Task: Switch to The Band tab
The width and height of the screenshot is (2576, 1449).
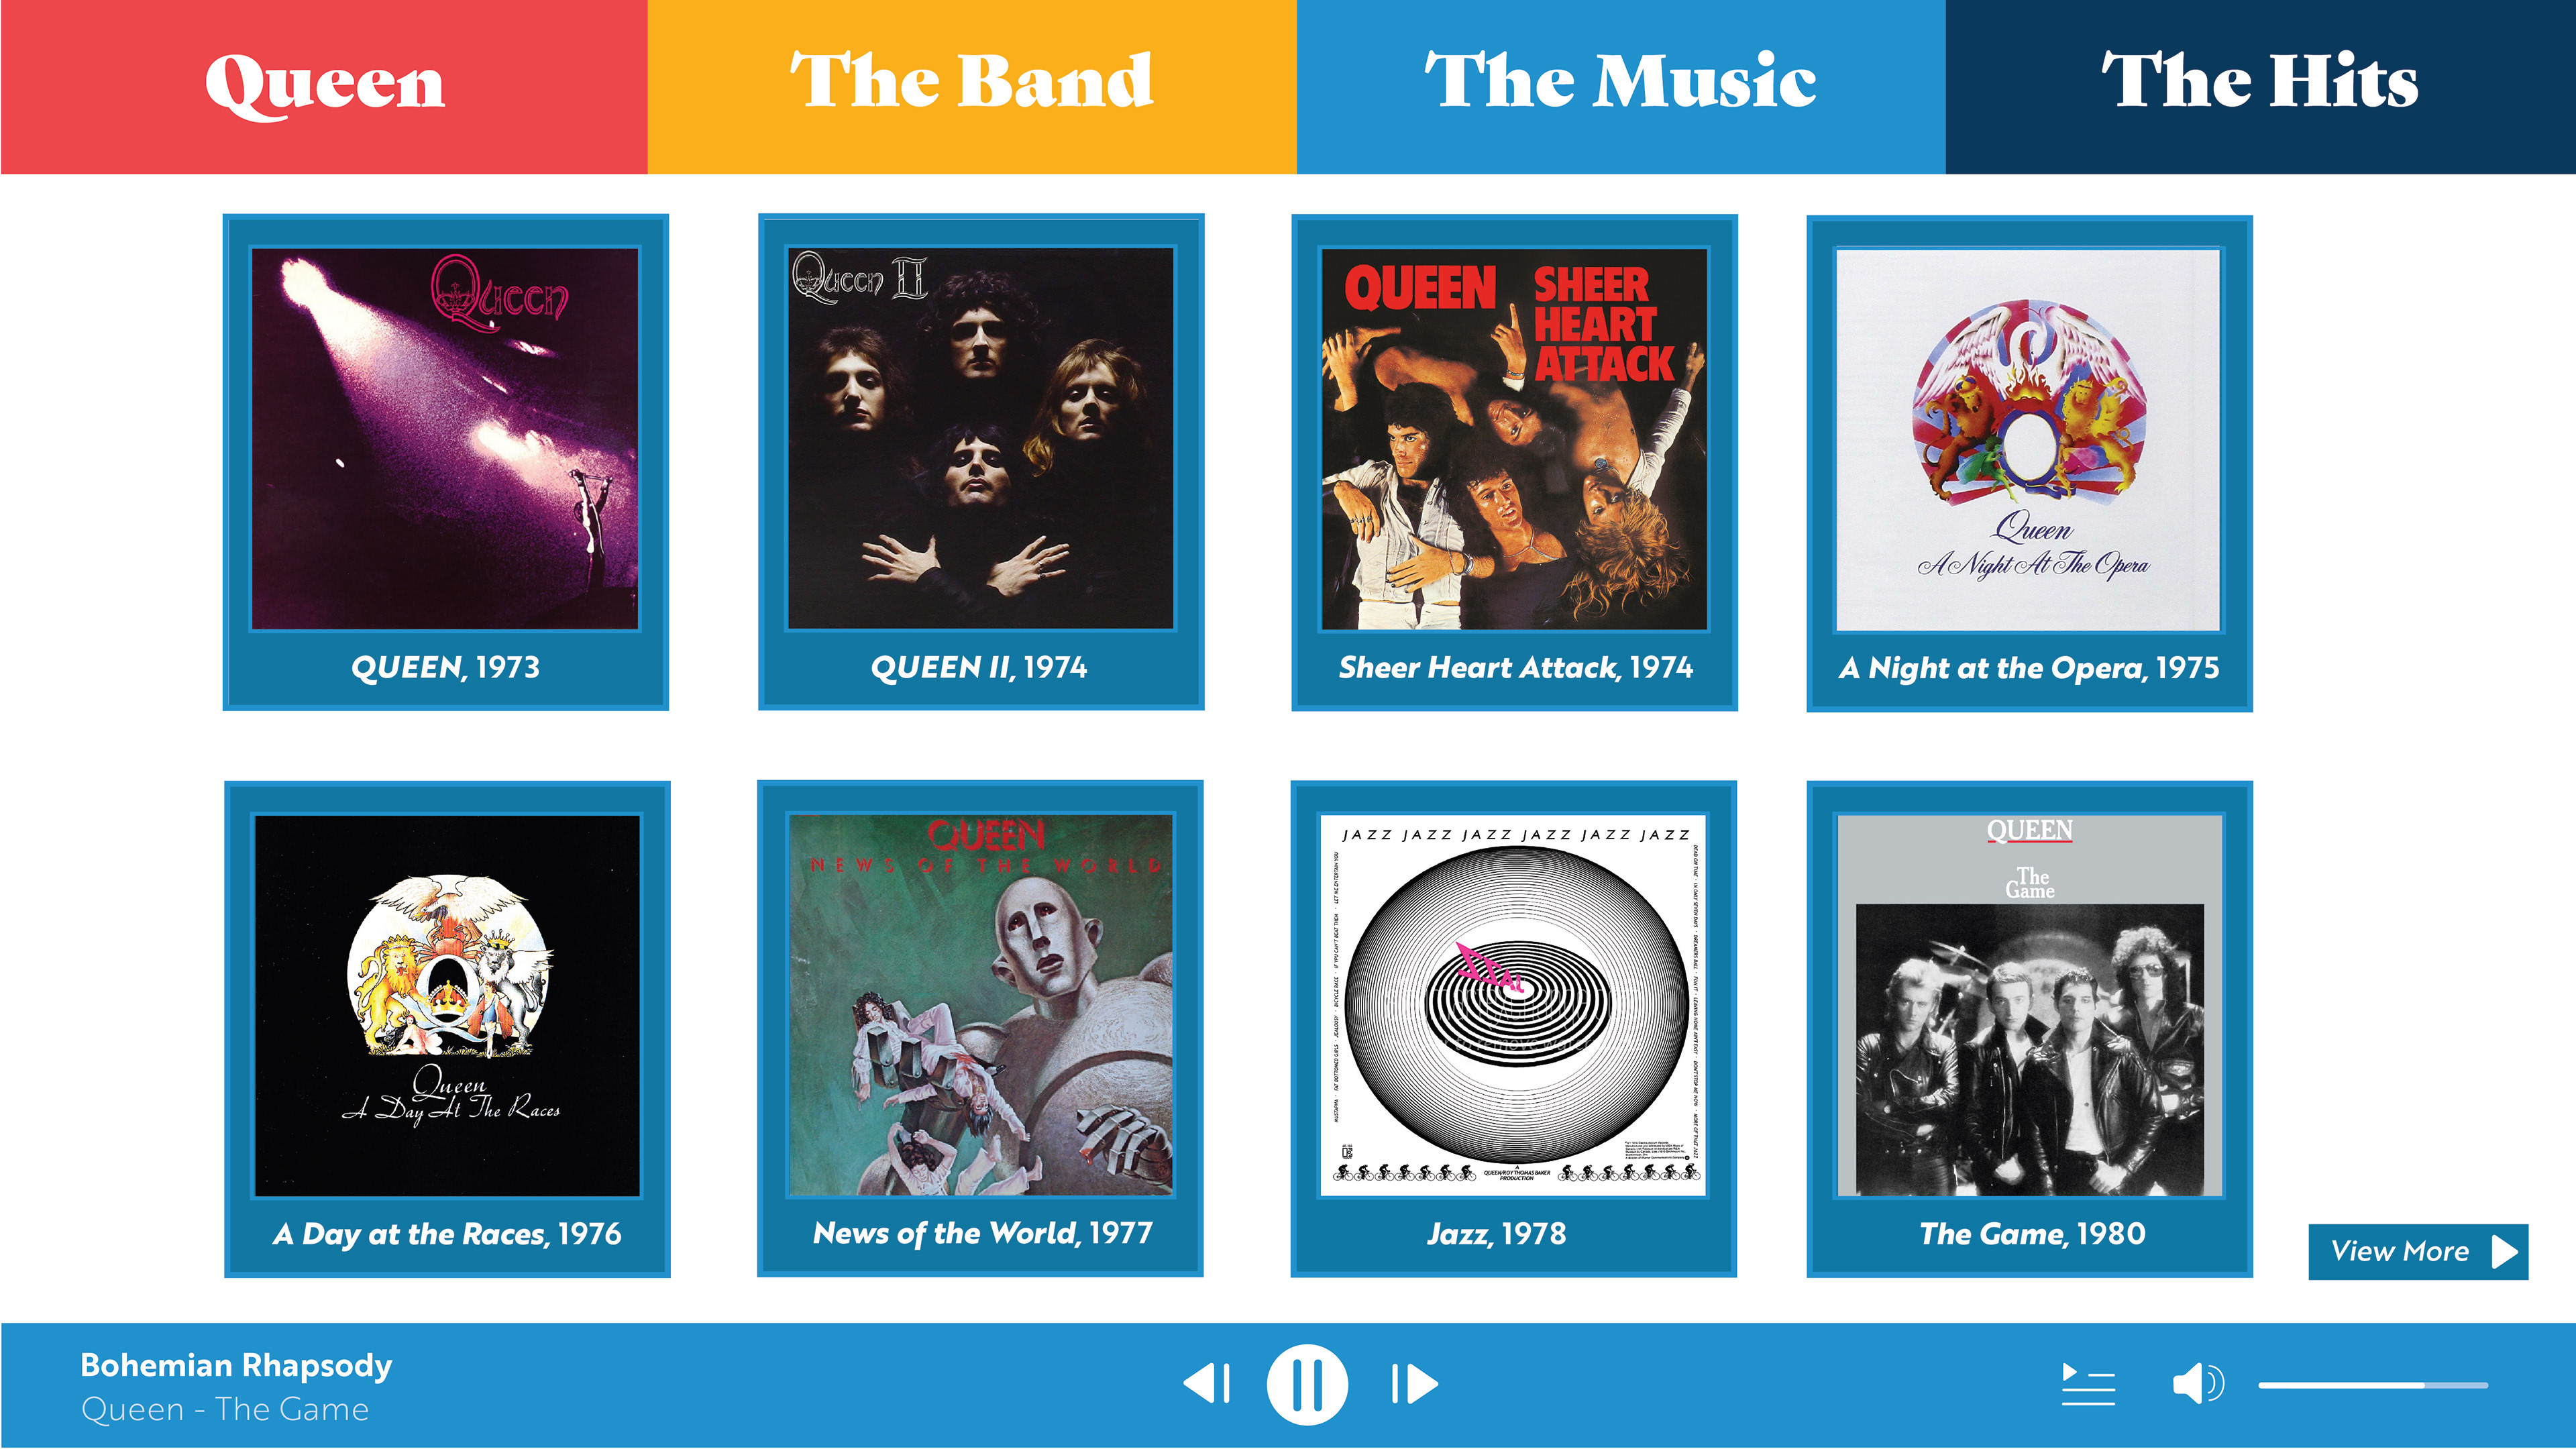Action: pyautogui.click(x=972, y=87)
